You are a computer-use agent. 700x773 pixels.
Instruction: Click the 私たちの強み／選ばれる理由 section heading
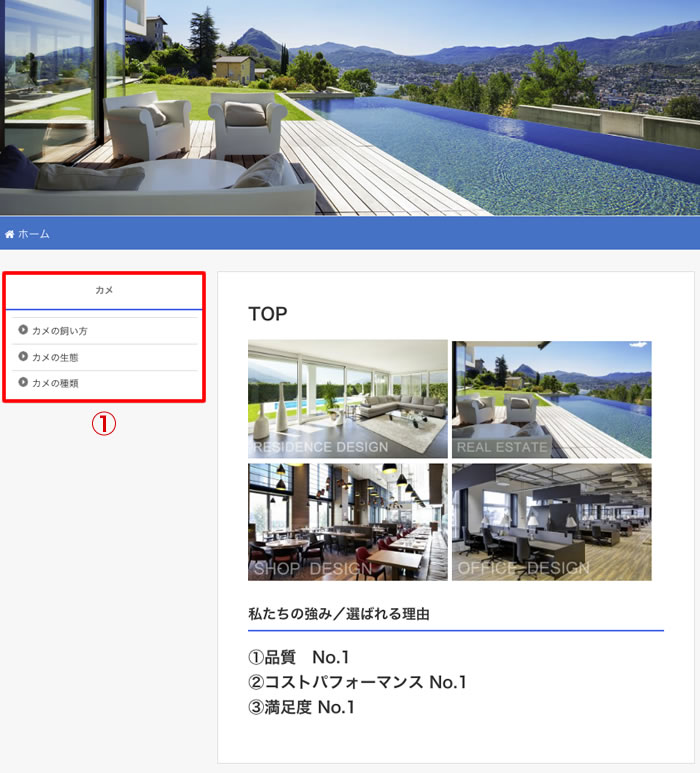(x=339, y=614)
